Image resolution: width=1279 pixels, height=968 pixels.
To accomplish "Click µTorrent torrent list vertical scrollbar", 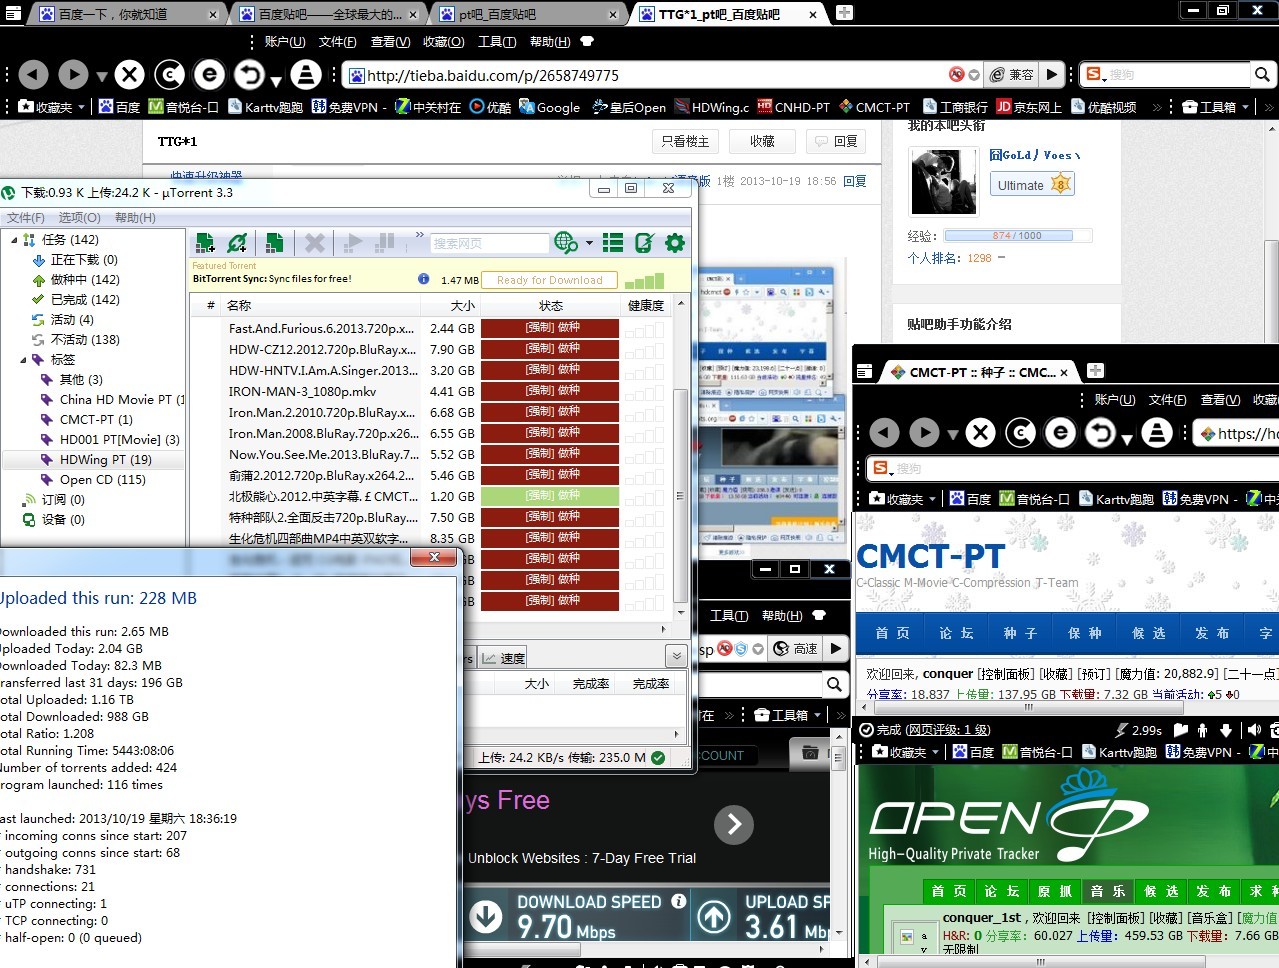I will coord(681,495).
